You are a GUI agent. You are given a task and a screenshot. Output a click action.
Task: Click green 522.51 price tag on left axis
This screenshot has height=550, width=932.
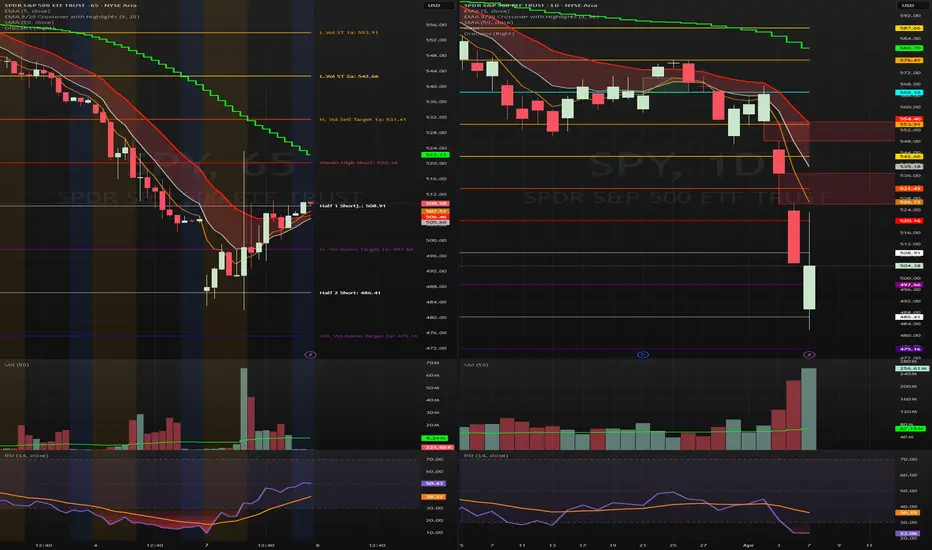click(x=436, y=155)
